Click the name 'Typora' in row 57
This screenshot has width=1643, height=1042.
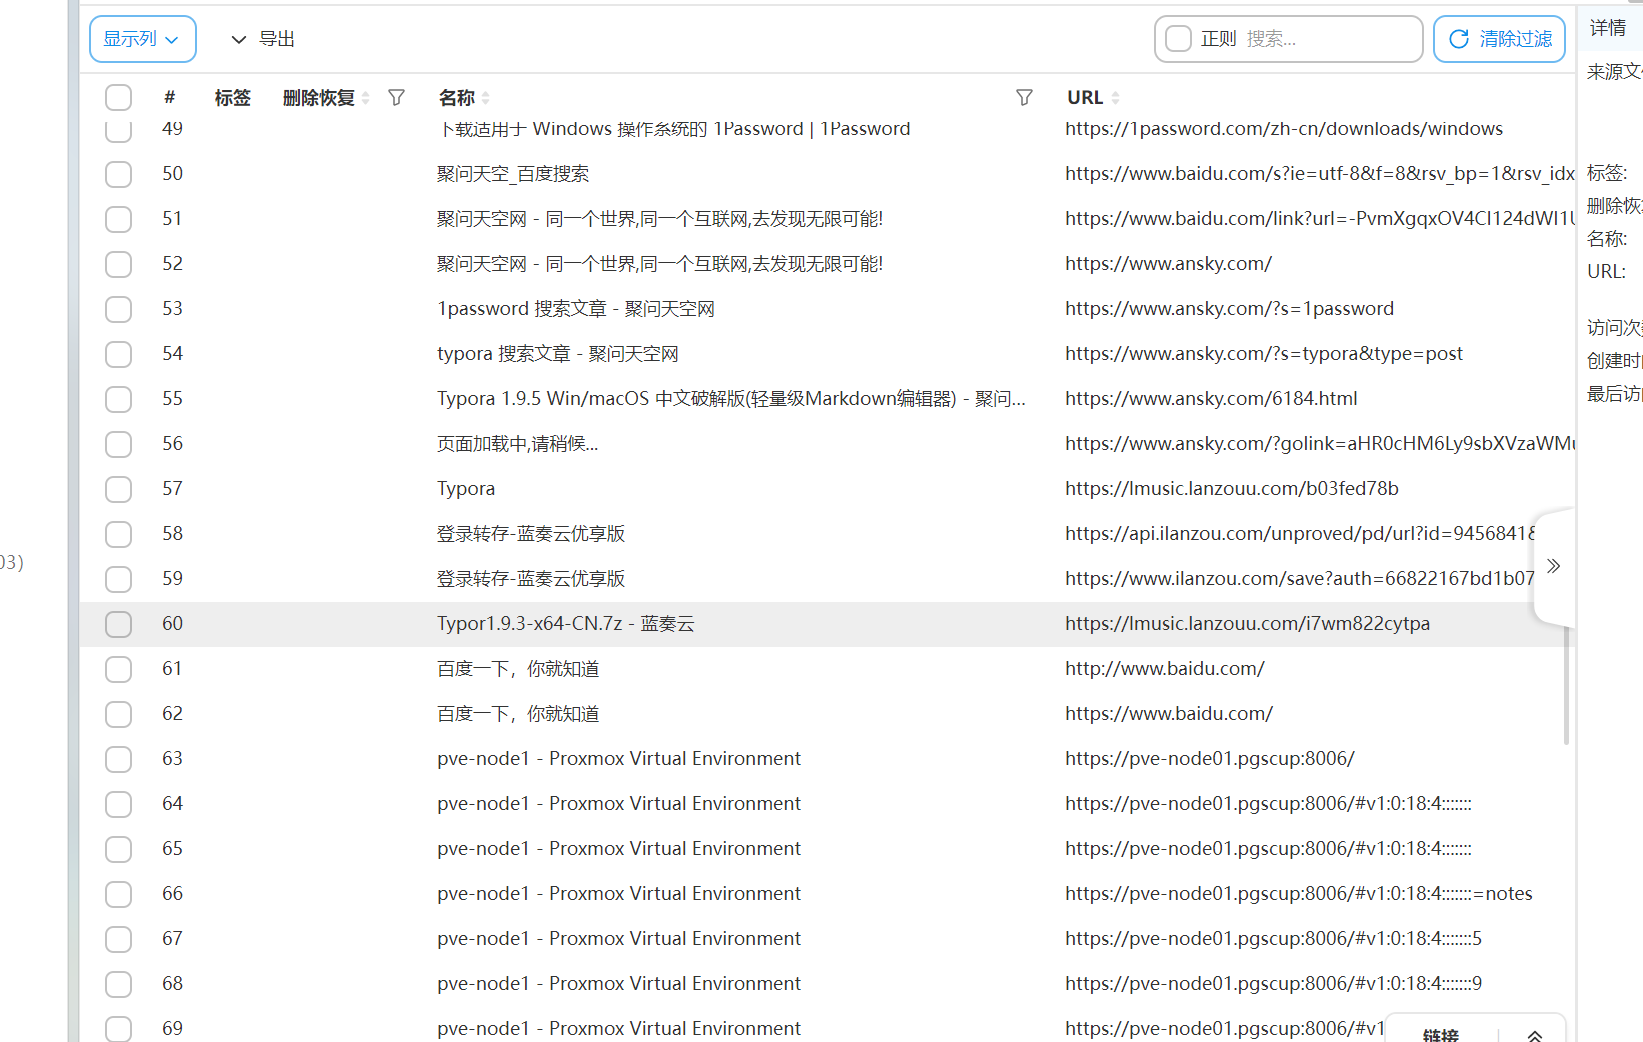tap(466, 489)
